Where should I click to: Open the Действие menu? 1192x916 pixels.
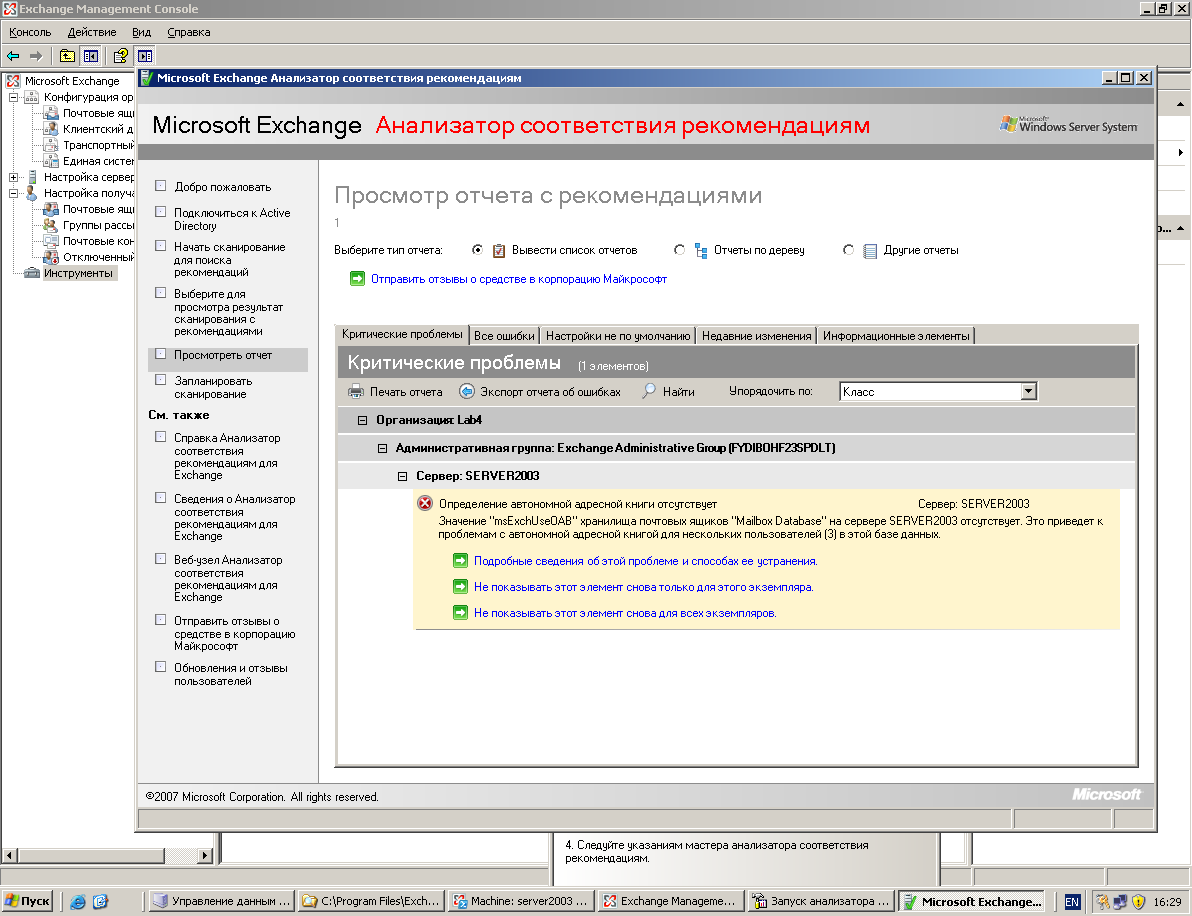pos(92,32)
